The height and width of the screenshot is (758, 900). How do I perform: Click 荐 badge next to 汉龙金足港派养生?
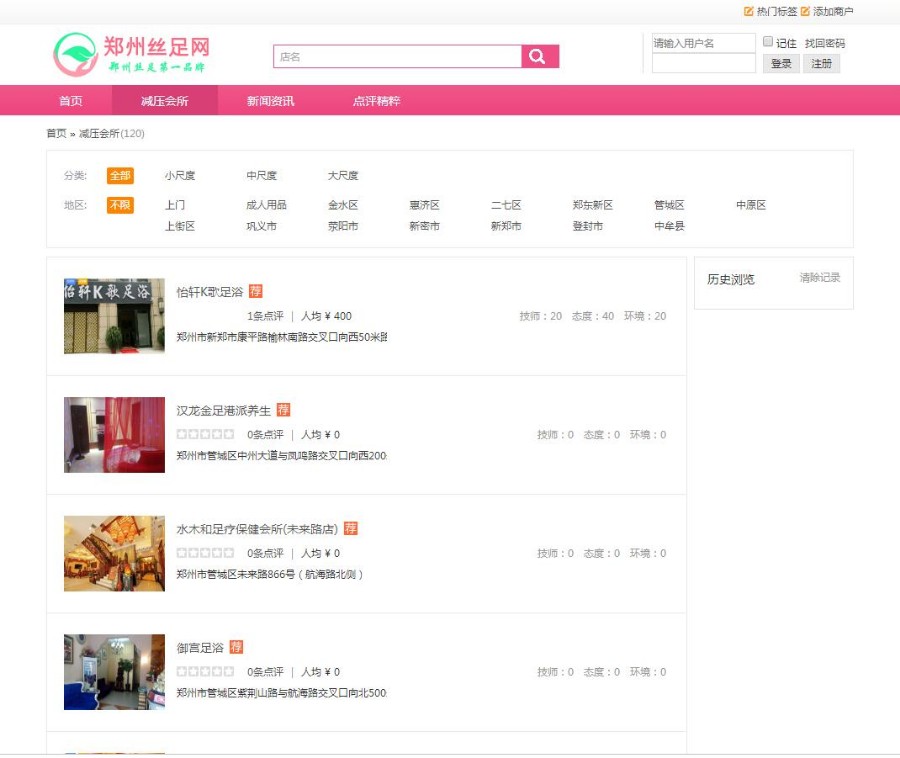283,410
